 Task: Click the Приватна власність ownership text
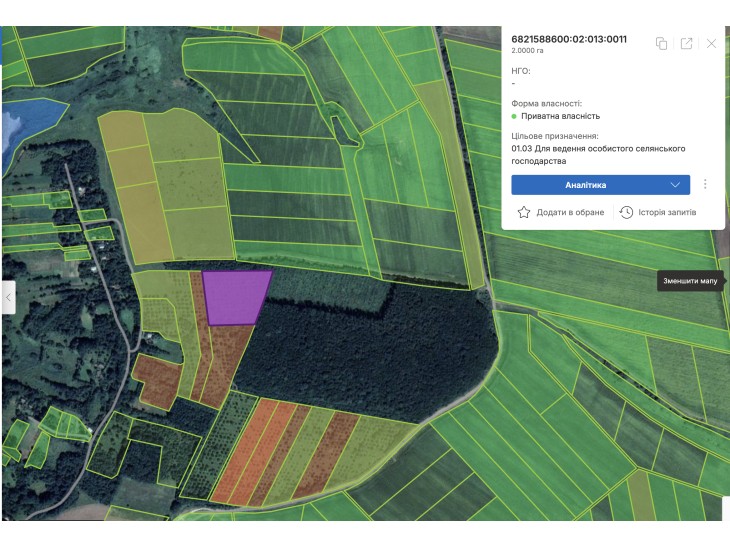click(x=560, y=116)
